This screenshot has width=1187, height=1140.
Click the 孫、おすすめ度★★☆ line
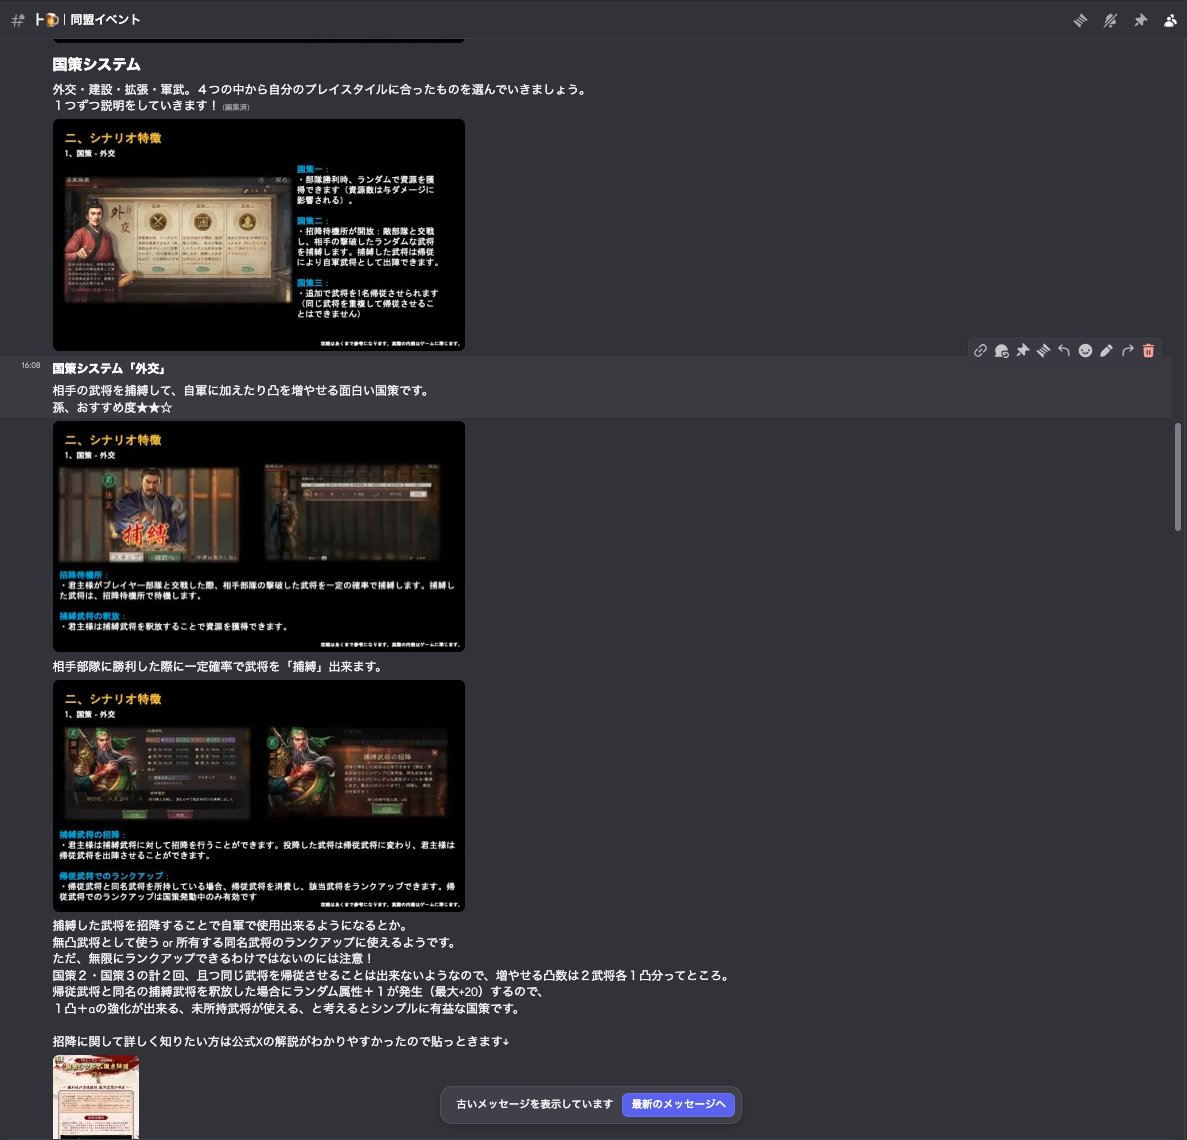click(112, 407)
